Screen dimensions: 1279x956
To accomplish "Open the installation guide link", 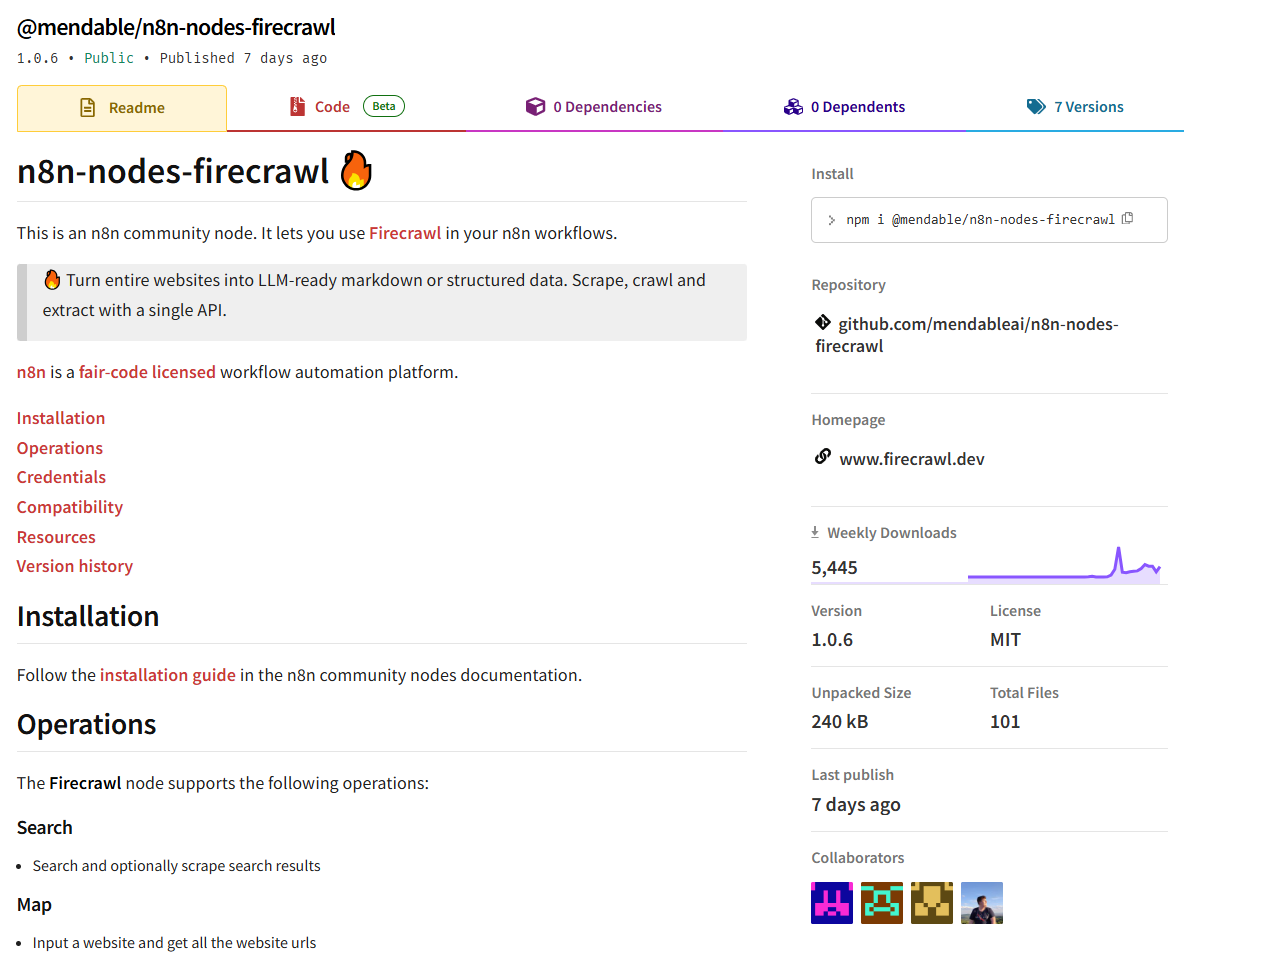I will click(x=168, y=675).
